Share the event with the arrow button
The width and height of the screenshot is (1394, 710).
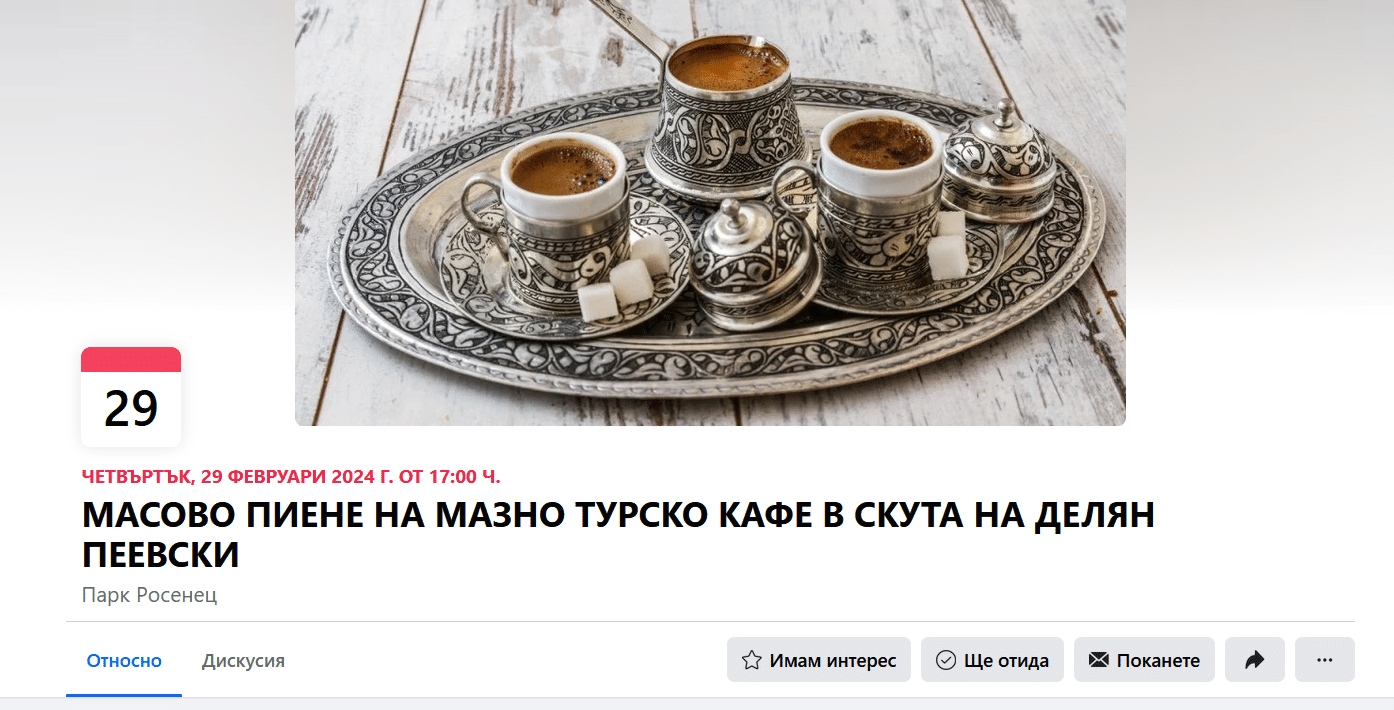(1254, 660)
